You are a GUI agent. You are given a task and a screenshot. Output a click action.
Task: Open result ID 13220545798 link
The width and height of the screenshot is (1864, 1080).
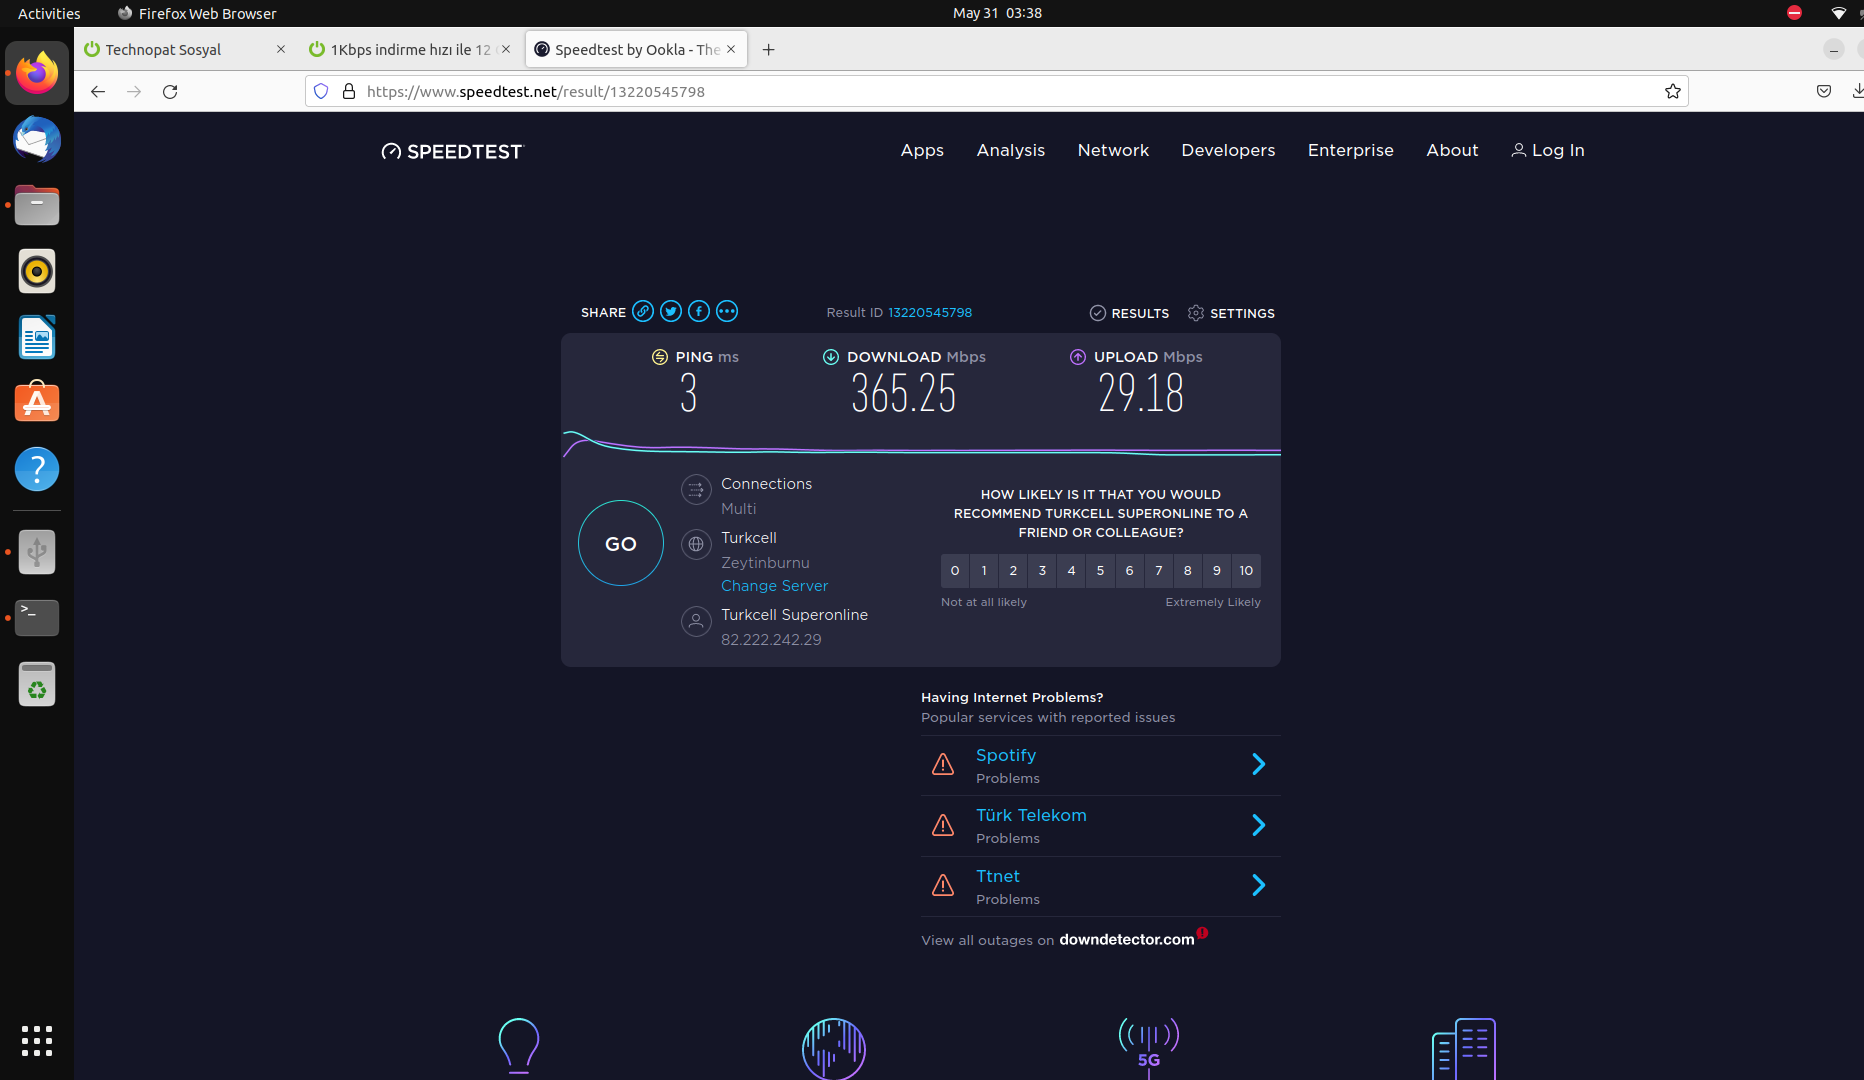pyautogui.click(x=930, y=313)
